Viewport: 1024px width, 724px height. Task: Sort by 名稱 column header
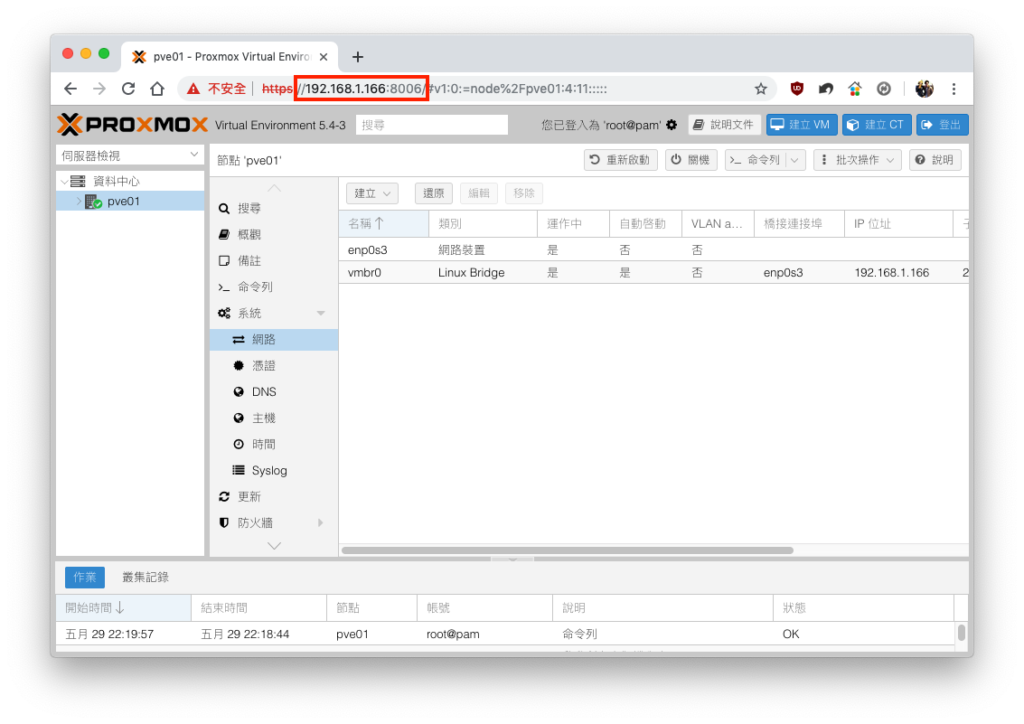(384, 224)
